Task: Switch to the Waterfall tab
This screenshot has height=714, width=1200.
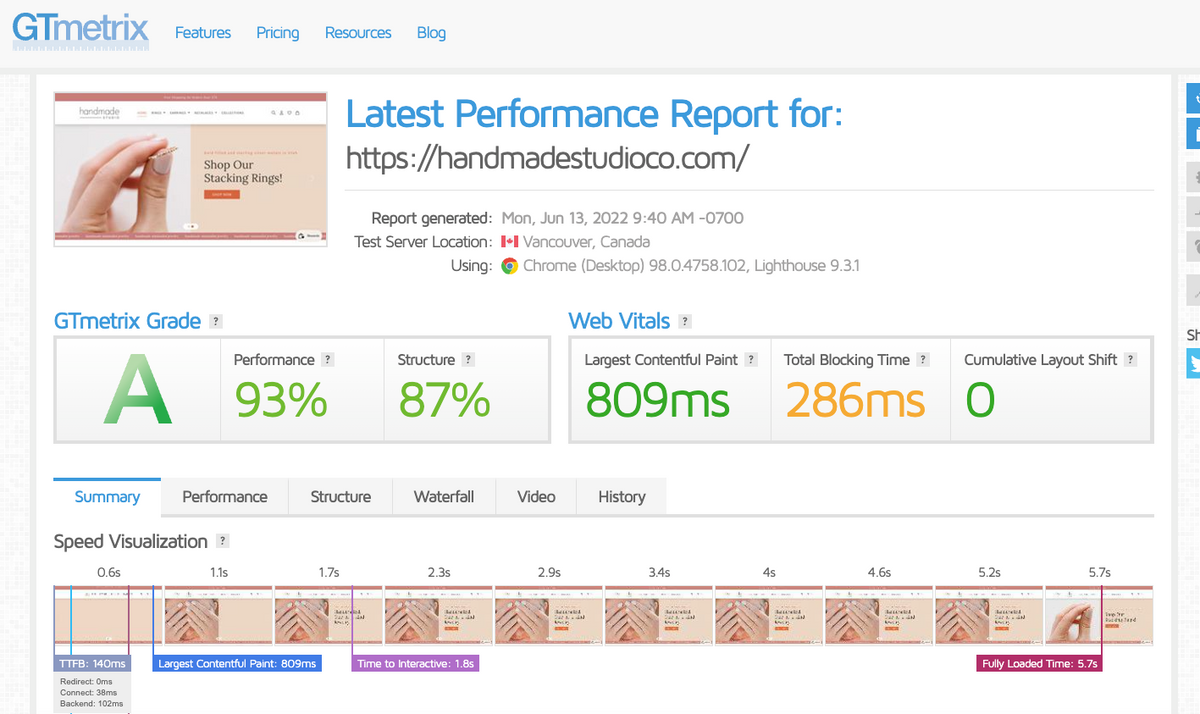Action: coord(444,497)
